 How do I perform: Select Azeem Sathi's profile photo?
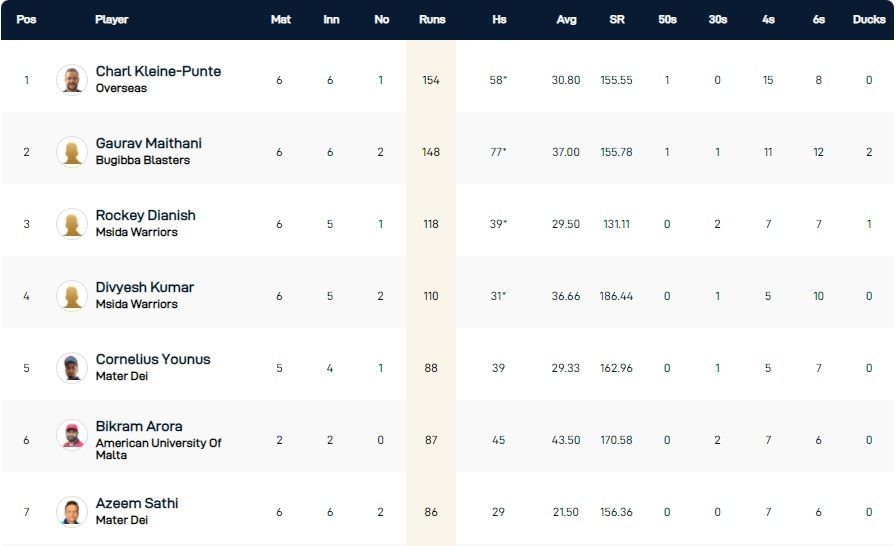[72, 512]
